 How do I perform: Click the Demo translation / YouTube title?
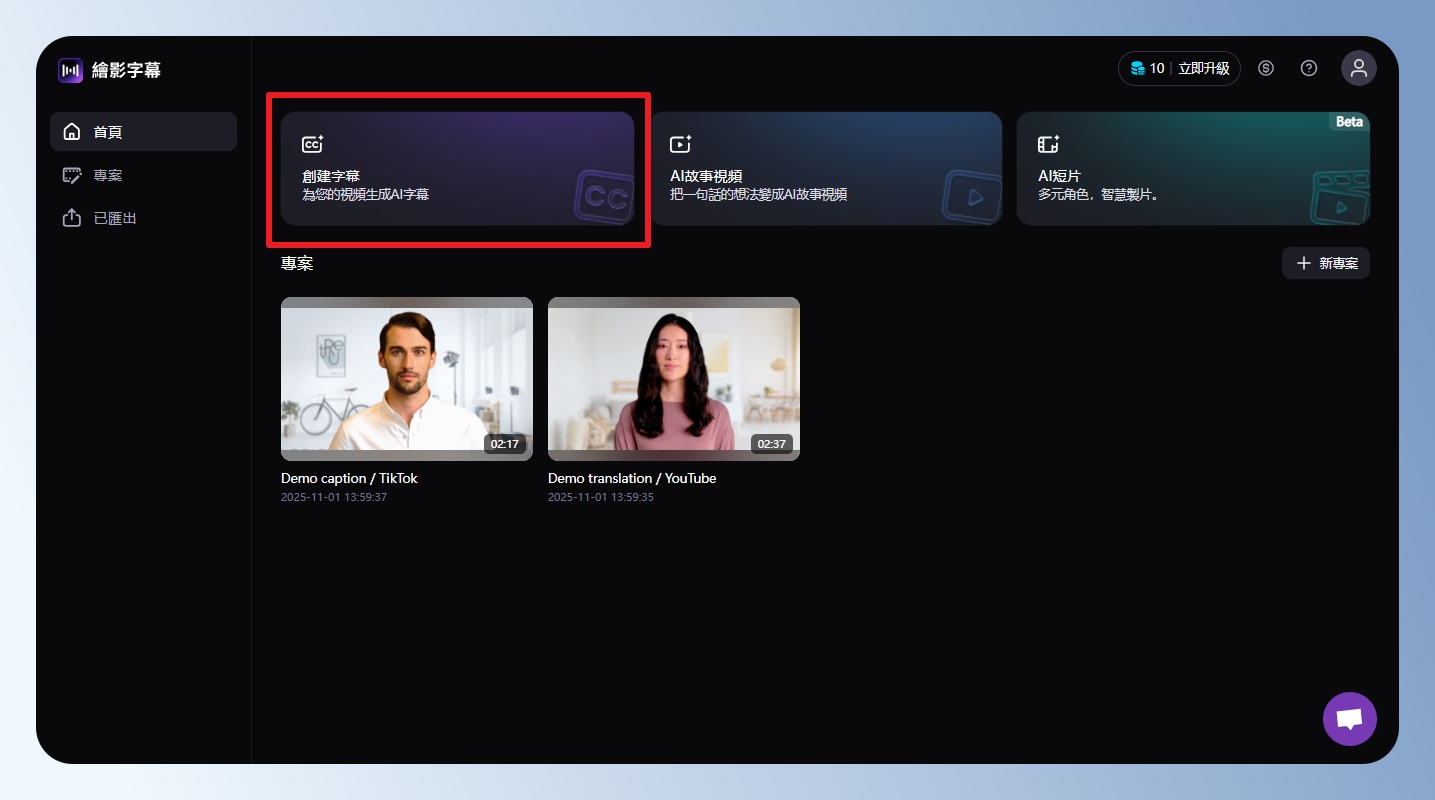click(632, 479)
